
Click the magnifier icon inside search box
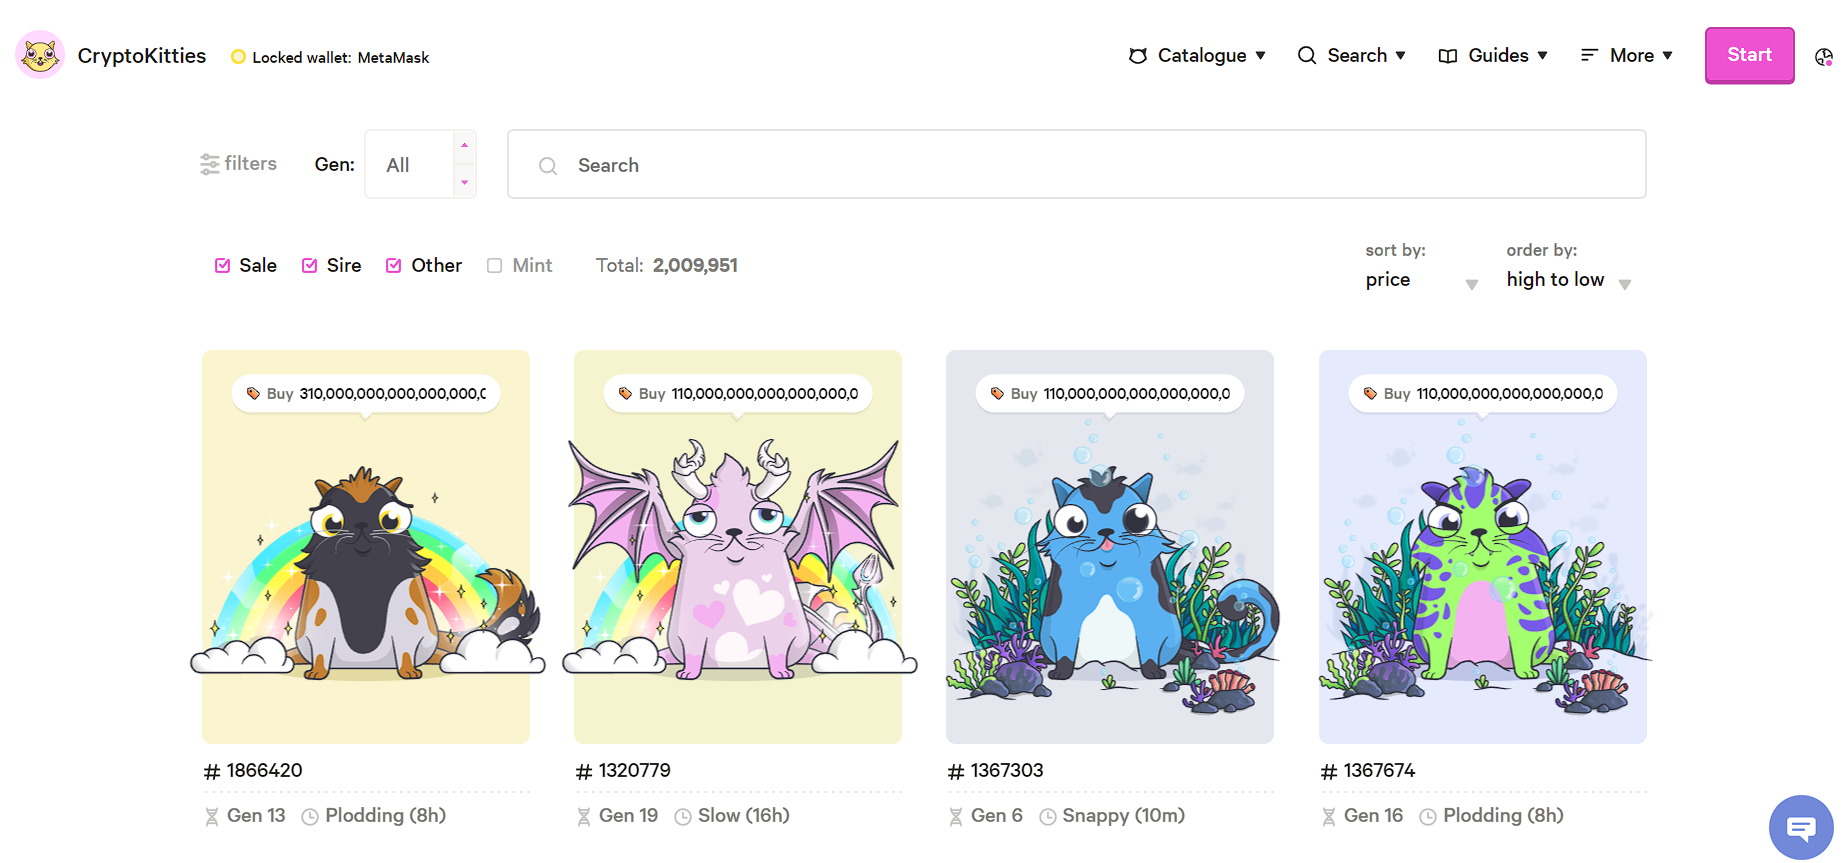pyautogui.click(x=548, y=166)
